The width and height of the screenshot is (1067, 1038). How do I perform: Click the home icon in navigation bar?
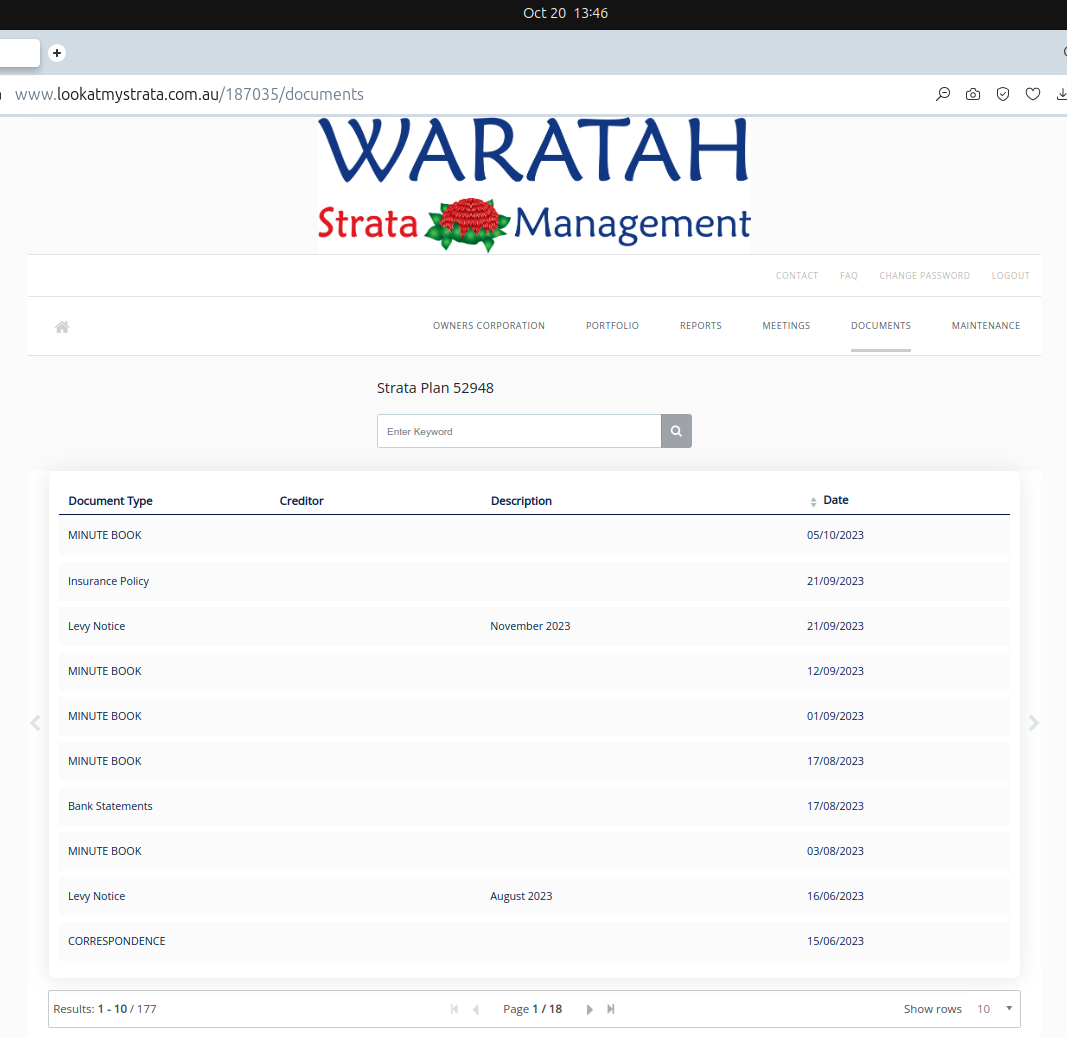pos(62,327)
